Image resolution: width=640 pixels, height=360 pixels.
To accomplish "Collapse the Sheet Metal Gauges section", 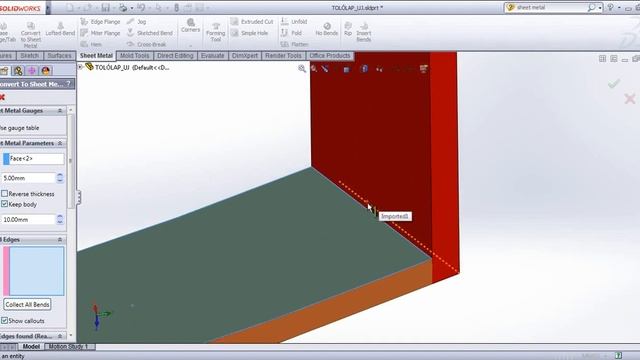I will click(60, 111).
